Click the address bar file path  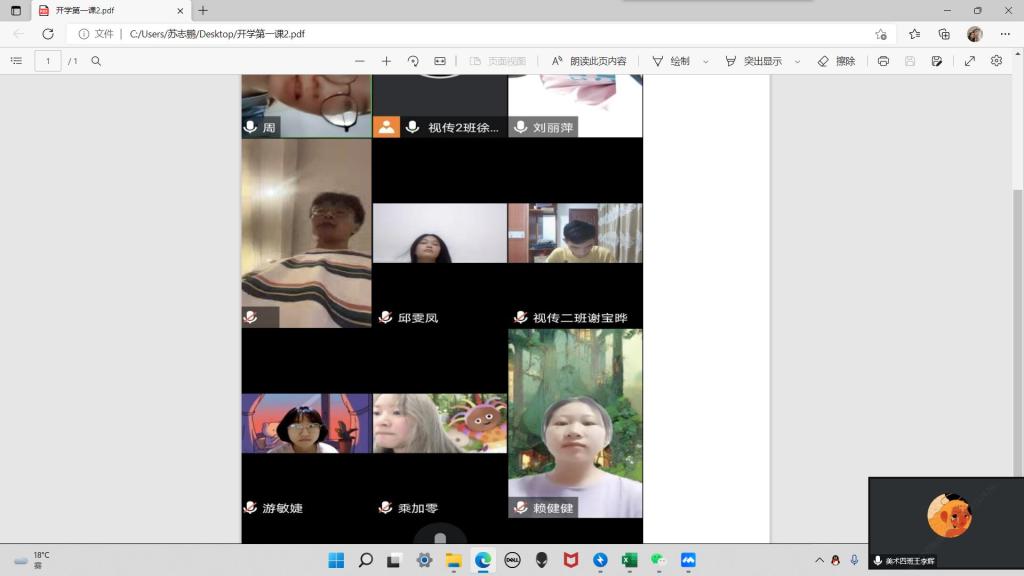217,34
